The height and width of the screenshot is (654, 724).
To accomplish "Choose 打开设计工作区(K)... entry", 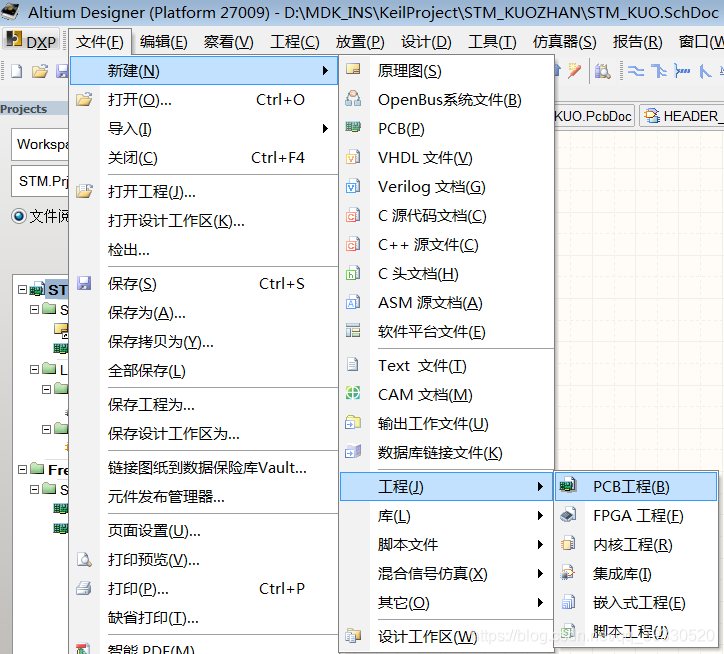I will pyautogui.click(x=204, y=220).
